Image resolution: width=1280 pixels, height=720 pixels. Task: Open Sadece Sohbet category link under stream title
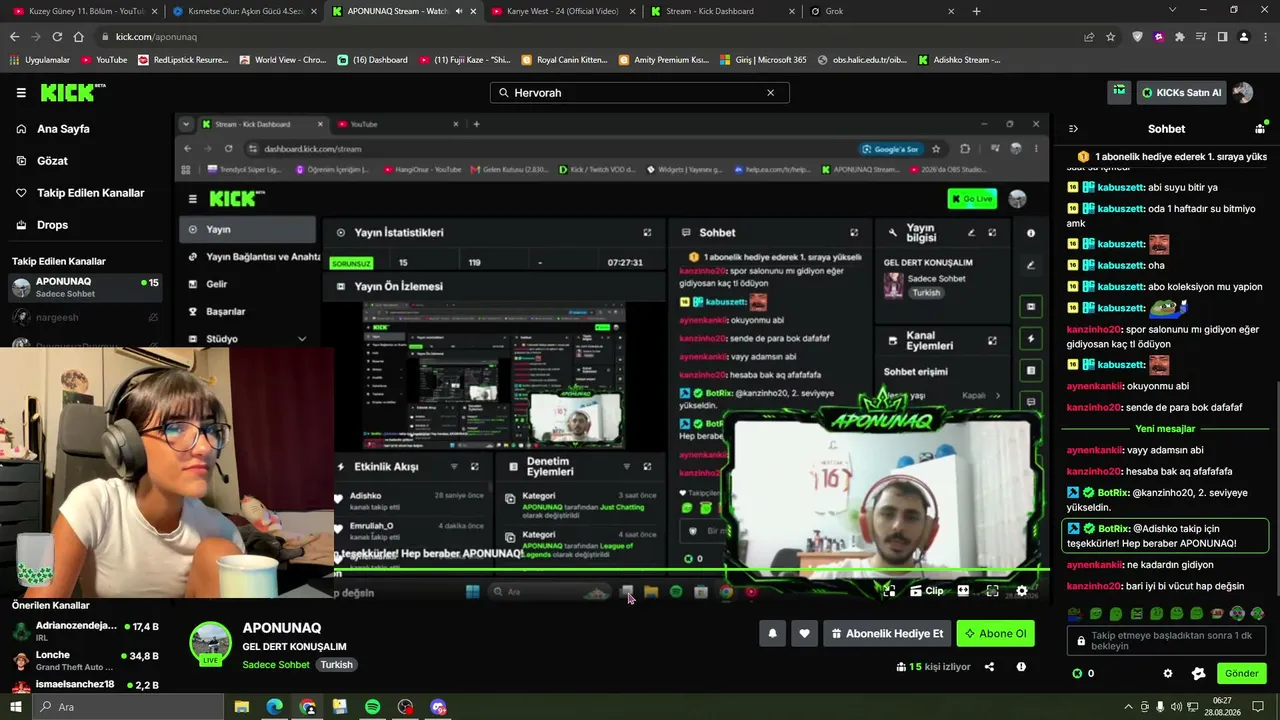click(278, 665)
